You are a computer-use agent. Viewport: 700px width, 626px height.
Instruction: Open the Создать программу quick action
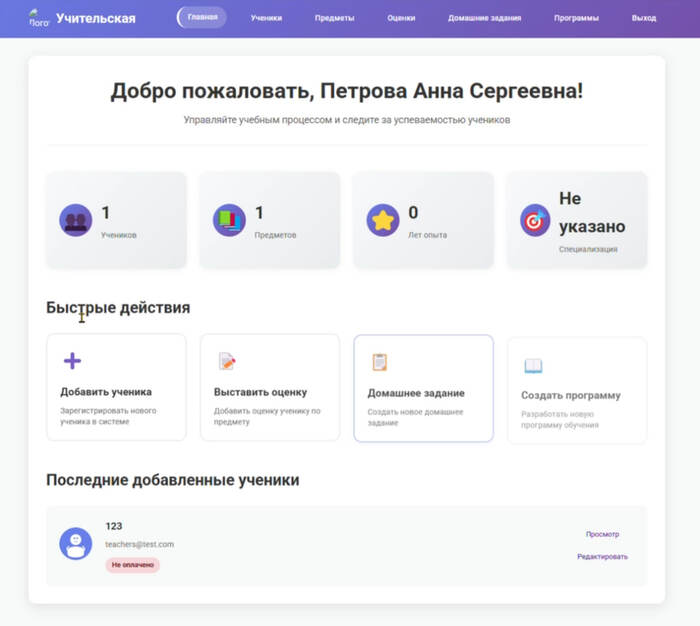pyautogui.click(x=577, y=390)
